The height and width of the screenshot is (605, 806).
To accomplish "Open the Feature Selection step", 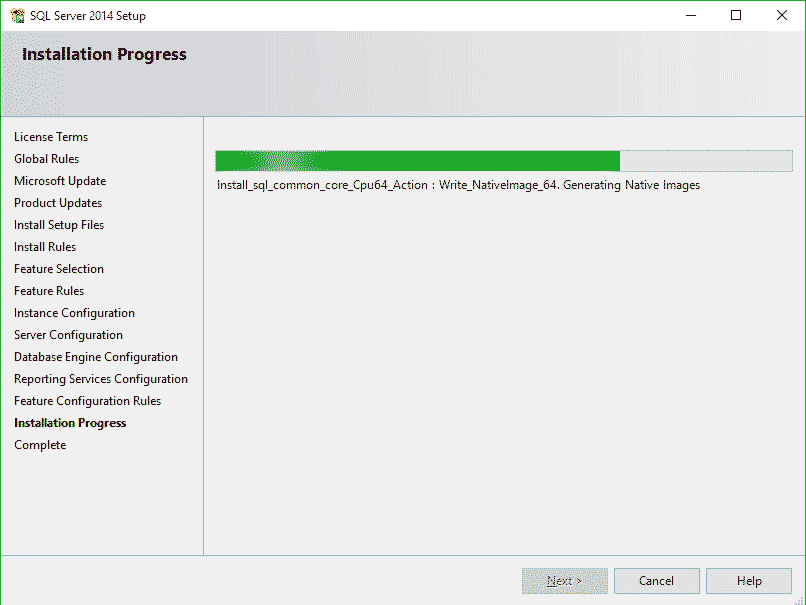I will click(58, 268).
